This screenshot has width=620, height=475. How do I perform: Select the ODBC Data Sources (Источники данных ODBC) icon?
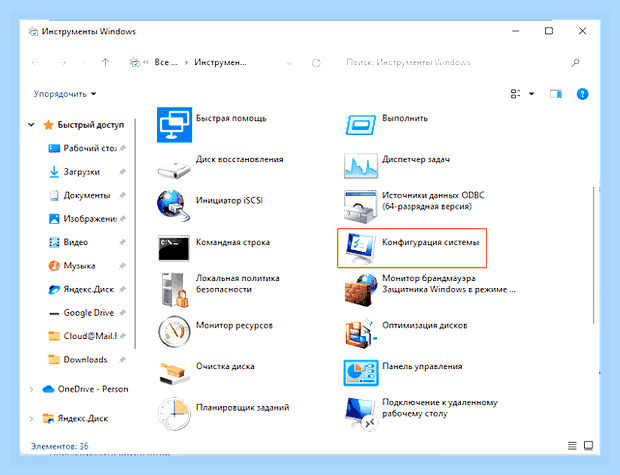click(360, 206)
